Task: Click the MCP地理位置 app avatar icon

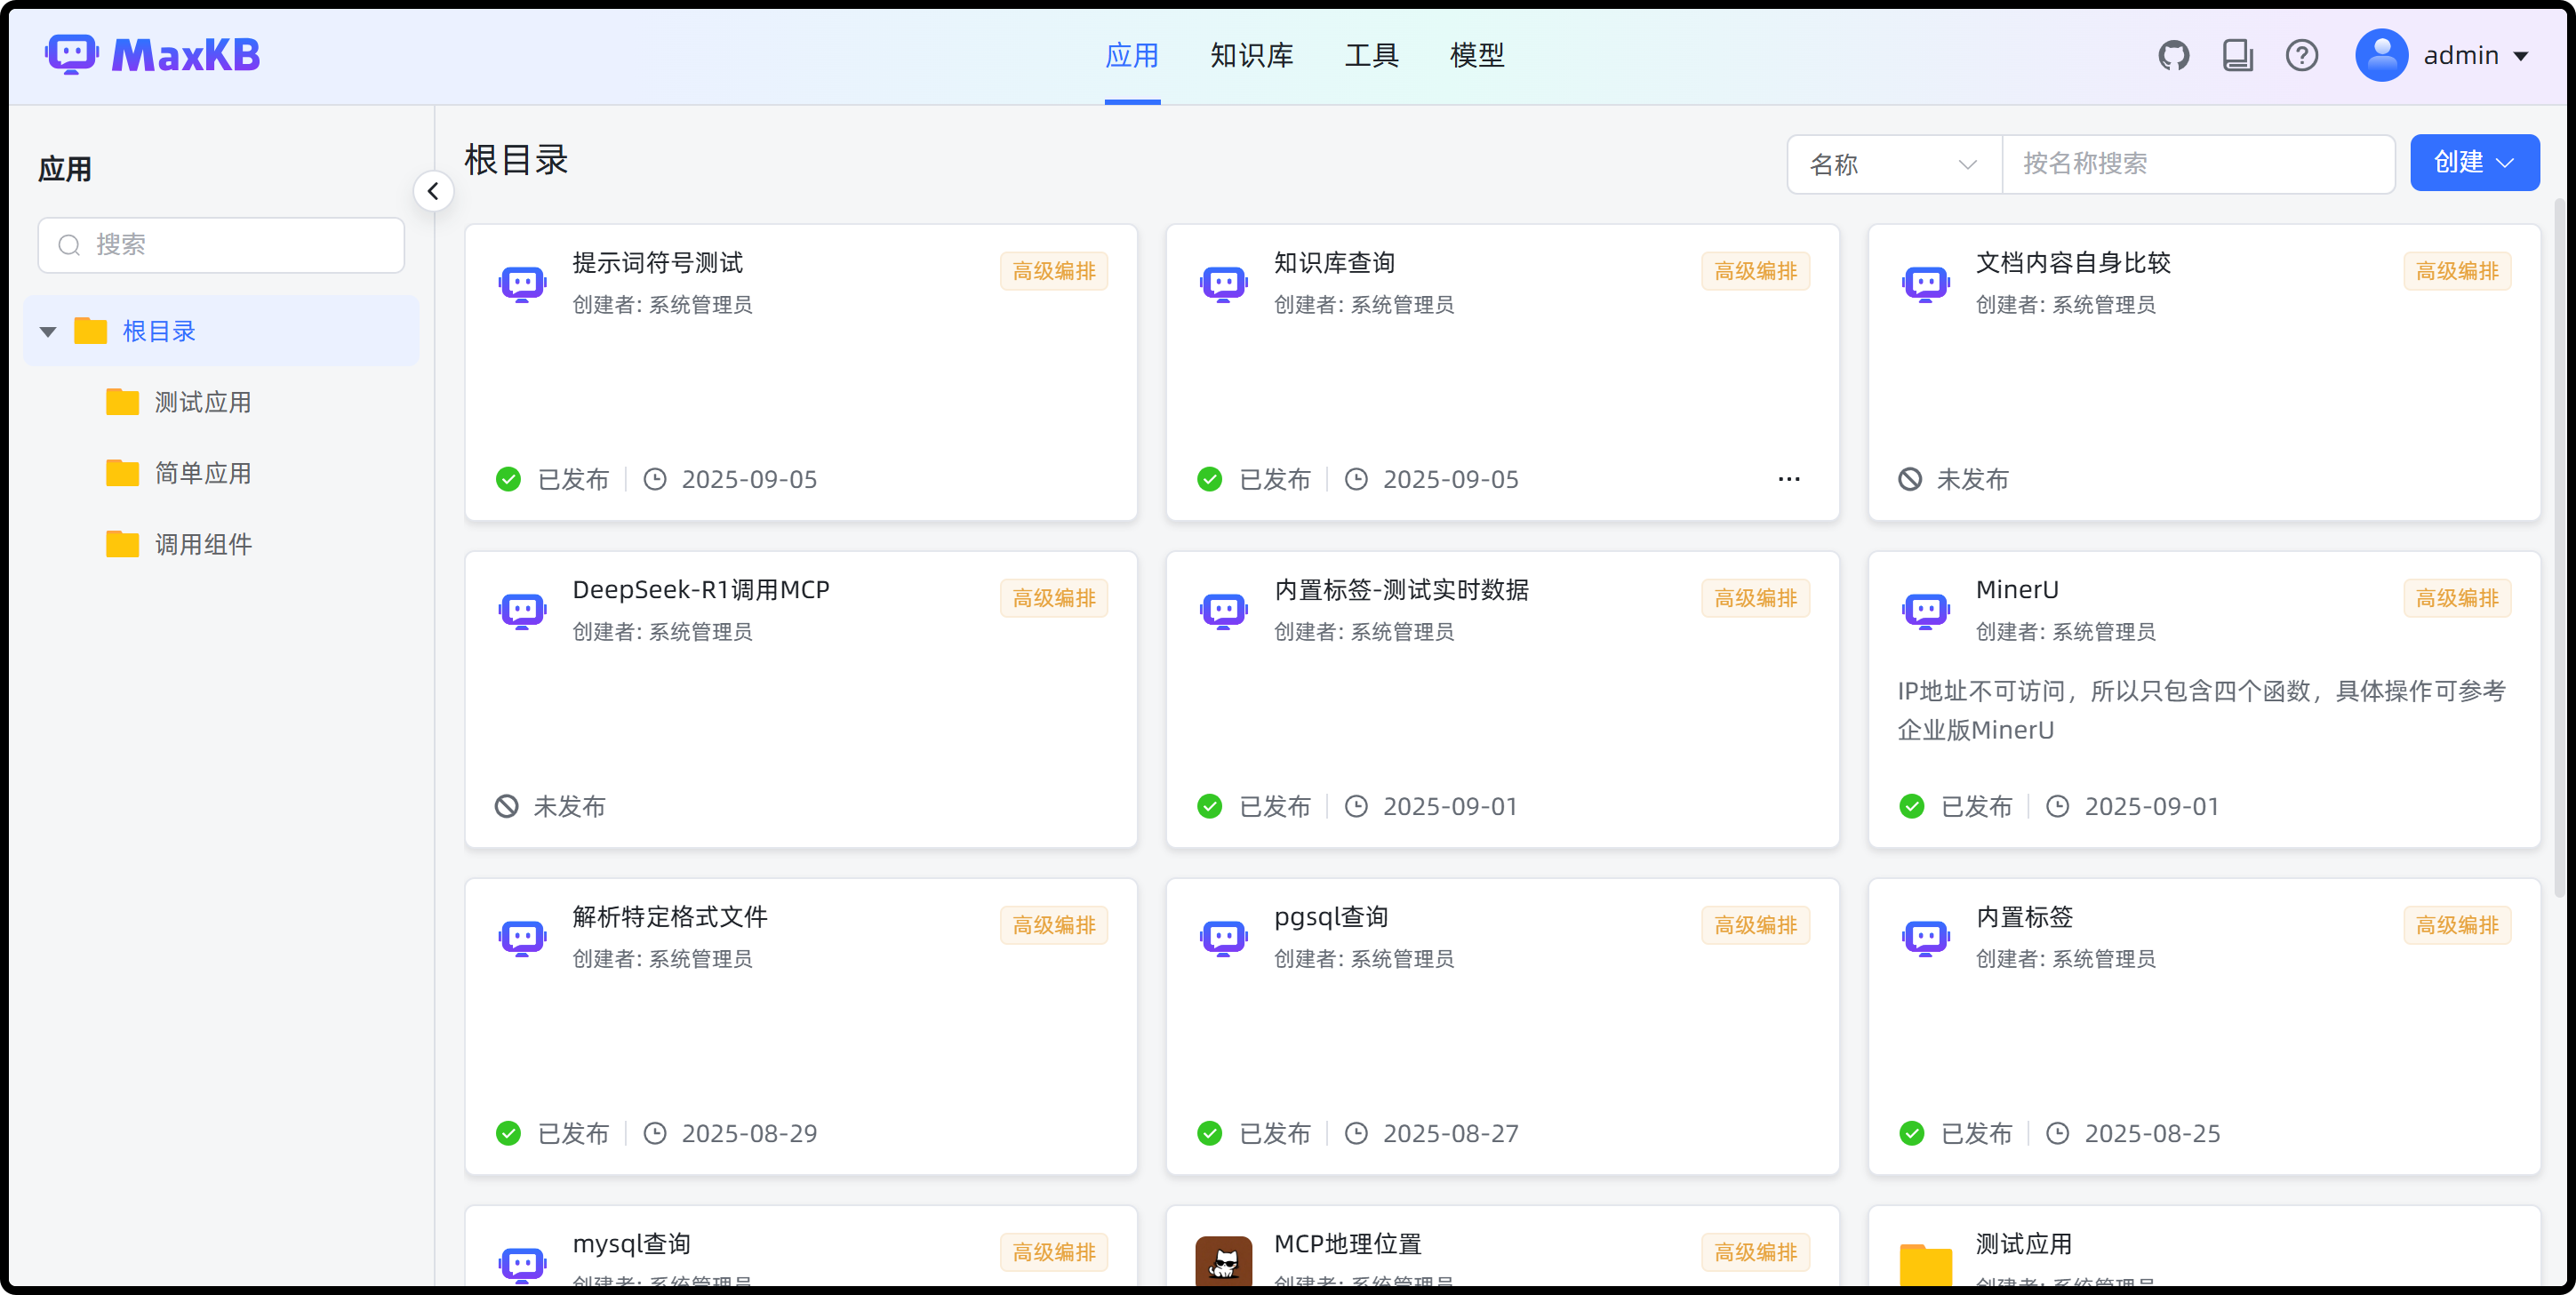Action: click(1223, 1261)
